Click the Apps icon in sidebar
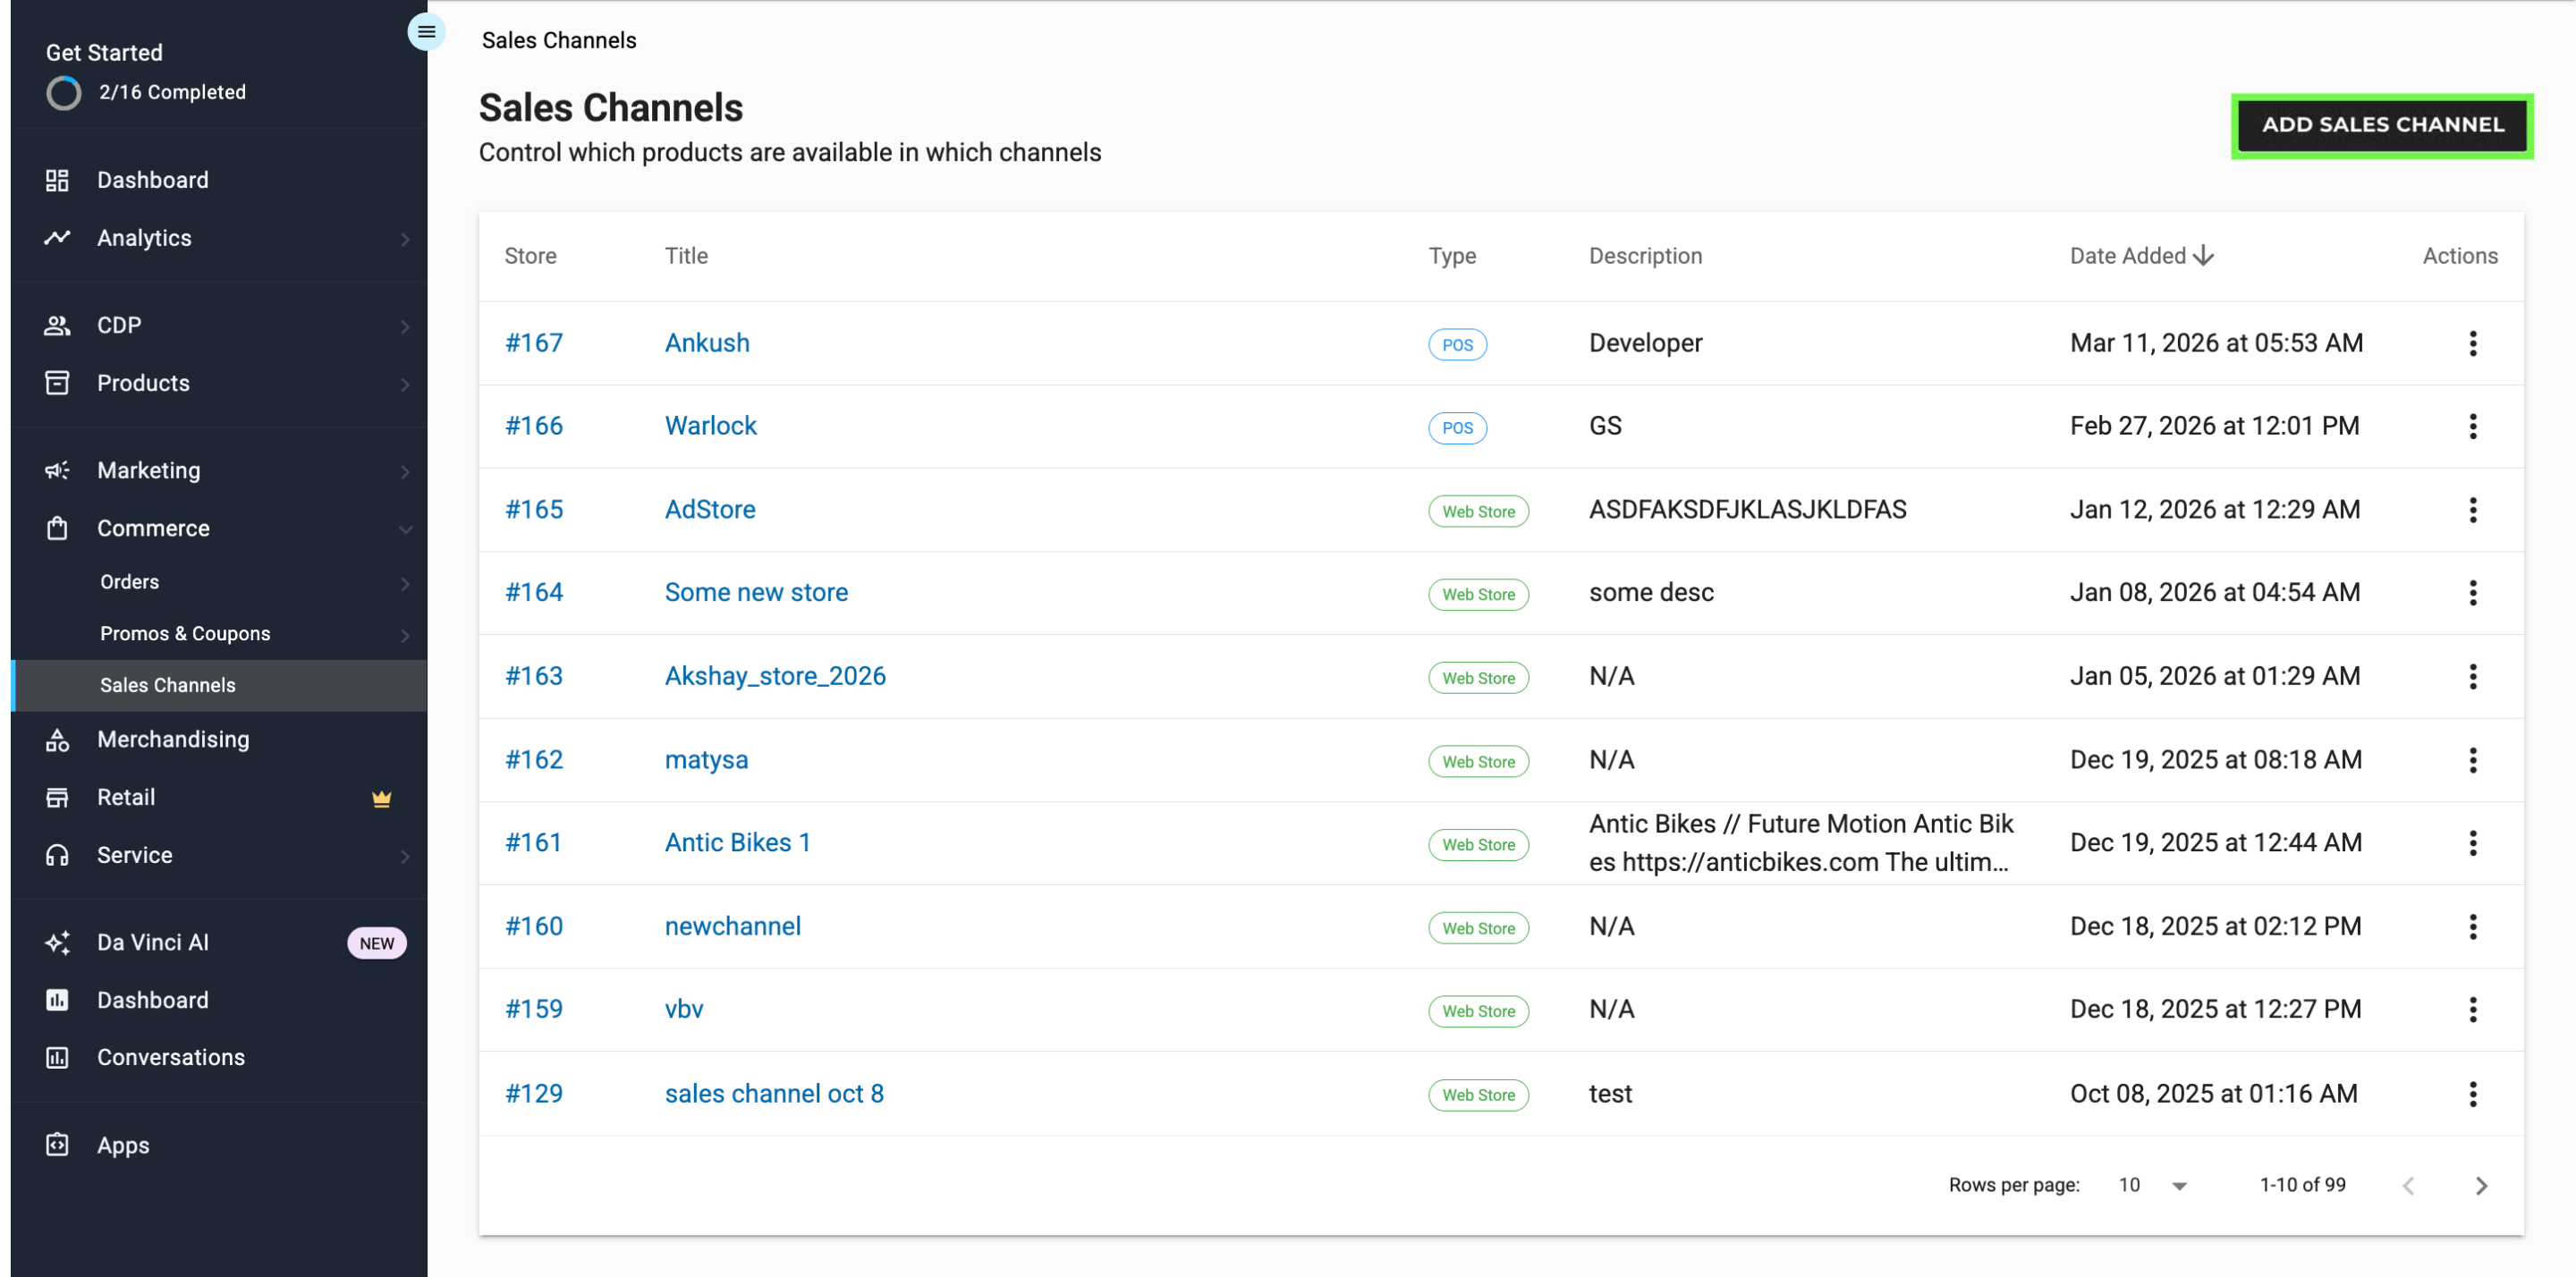 tap(57, 1145)
